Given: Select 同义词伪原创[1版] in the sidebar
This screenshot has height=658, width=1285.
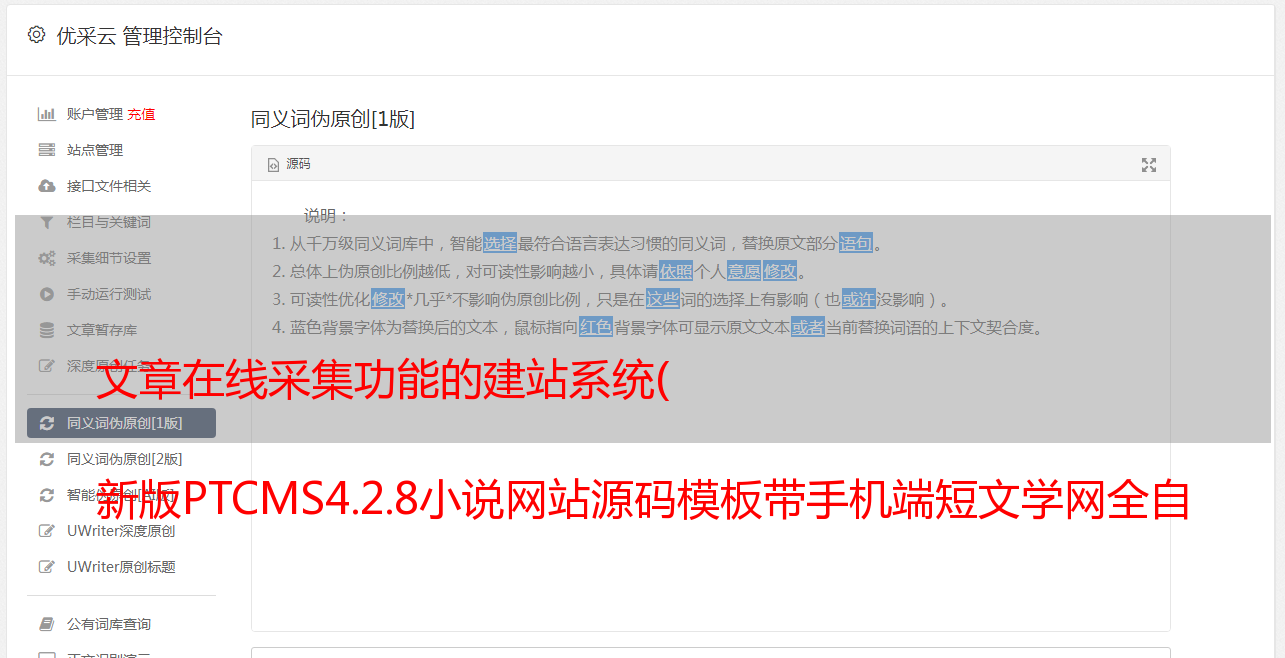Looking at the screenshot, I should pos(121,423).
